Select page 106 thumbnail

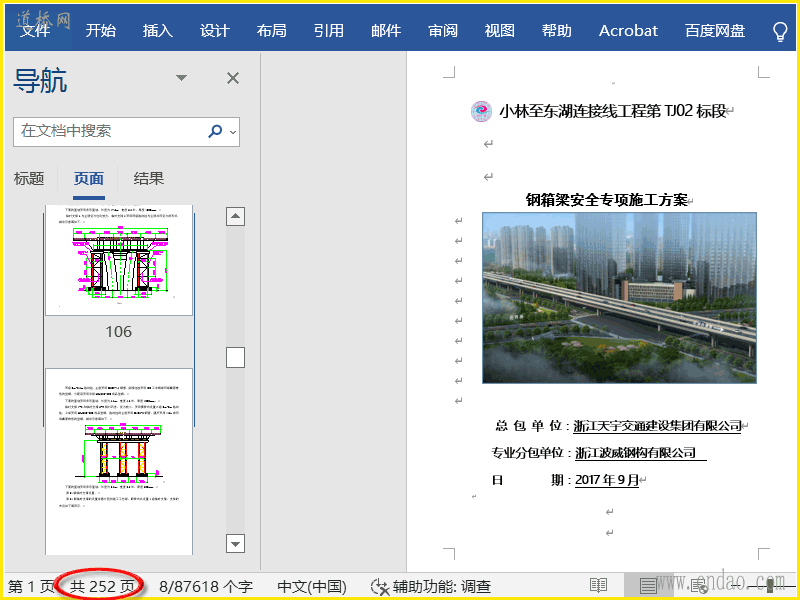pos(119,263)
